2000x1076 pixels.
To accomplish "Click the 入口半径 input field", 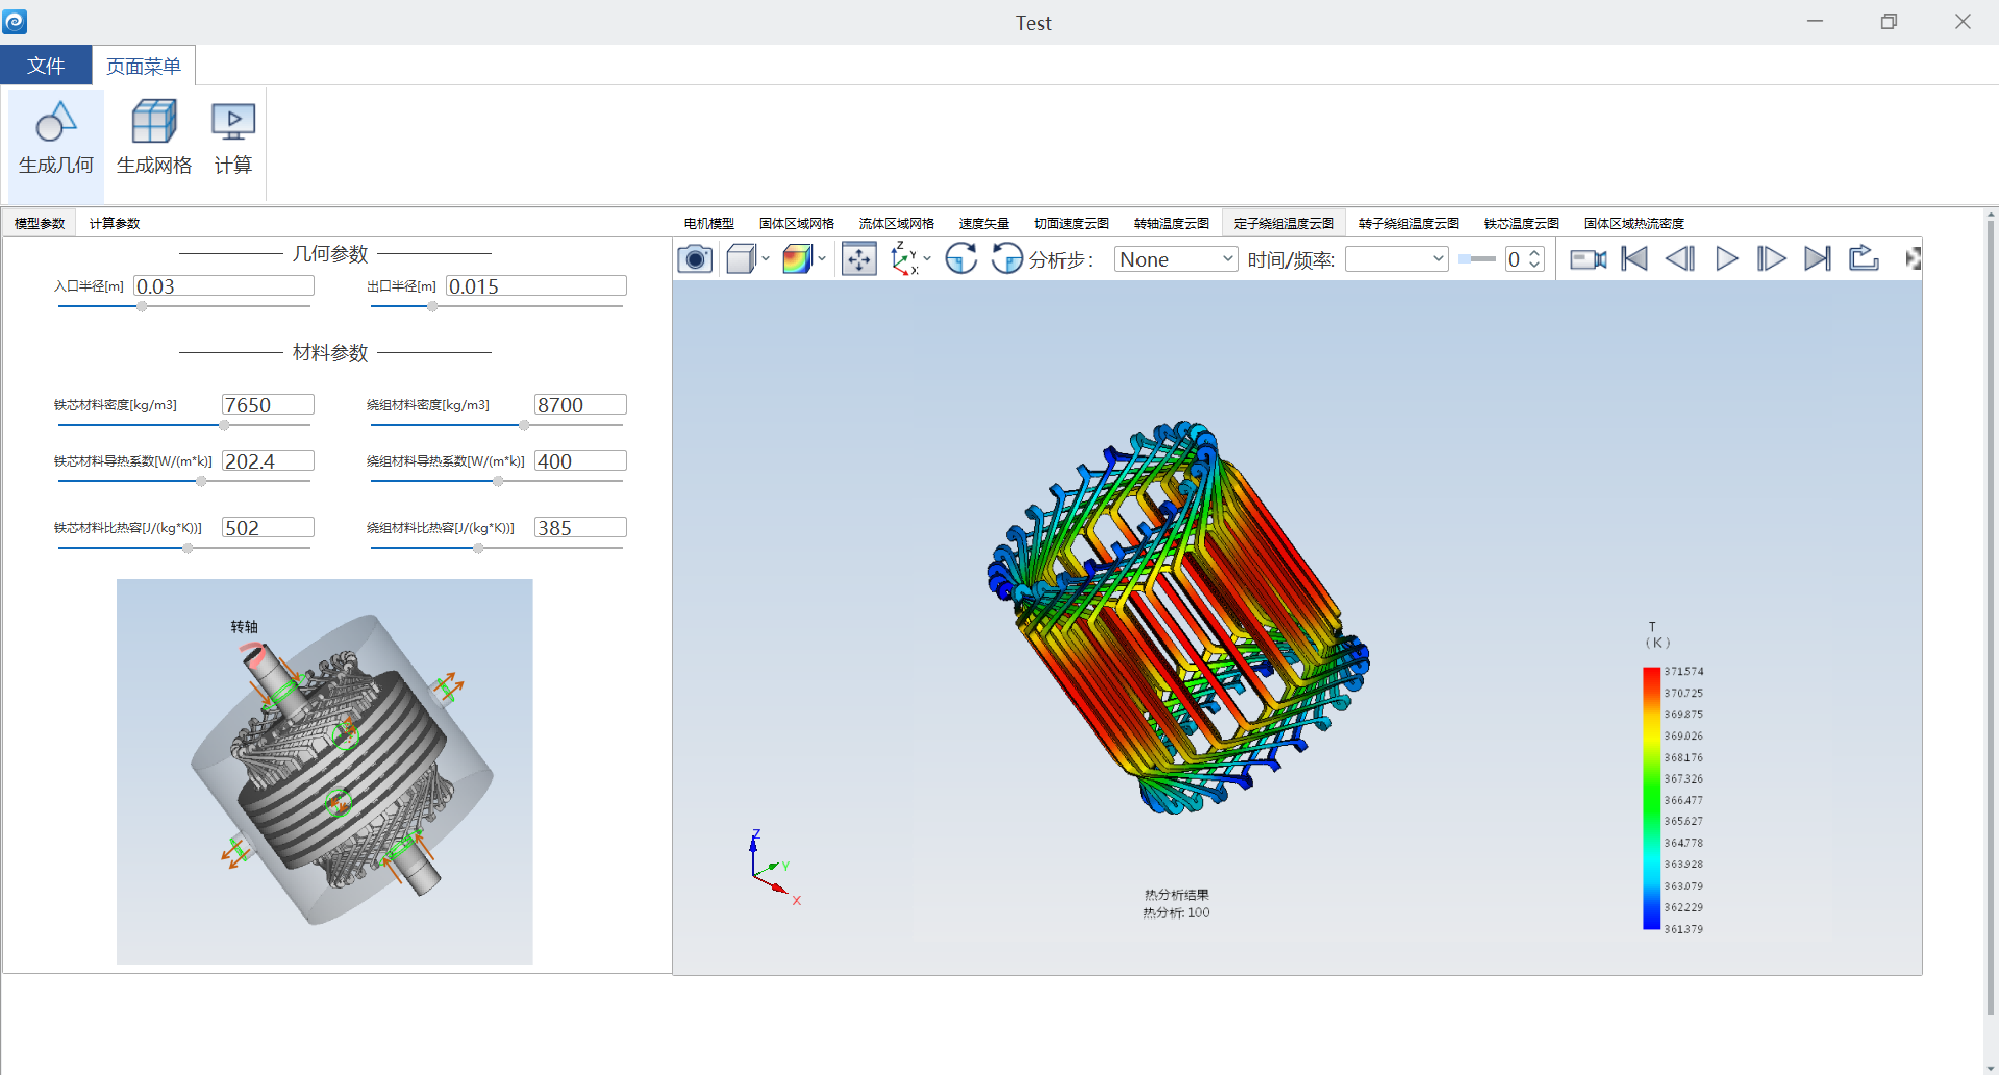I will tap(224, 287).
